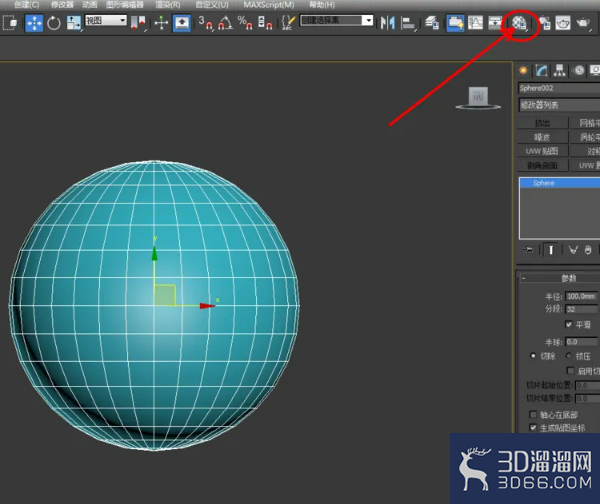Open the 动画 menu
Screen dimensions: 600x504
[90, 5]
